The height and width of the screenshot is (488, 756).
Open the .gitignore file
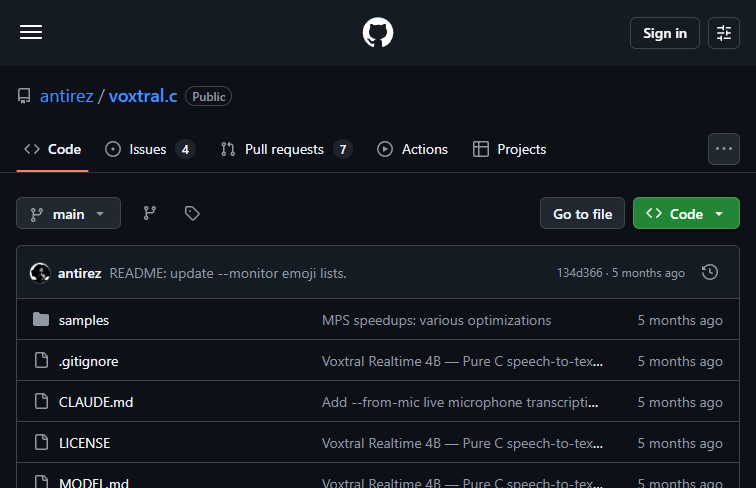pos(89,361)
